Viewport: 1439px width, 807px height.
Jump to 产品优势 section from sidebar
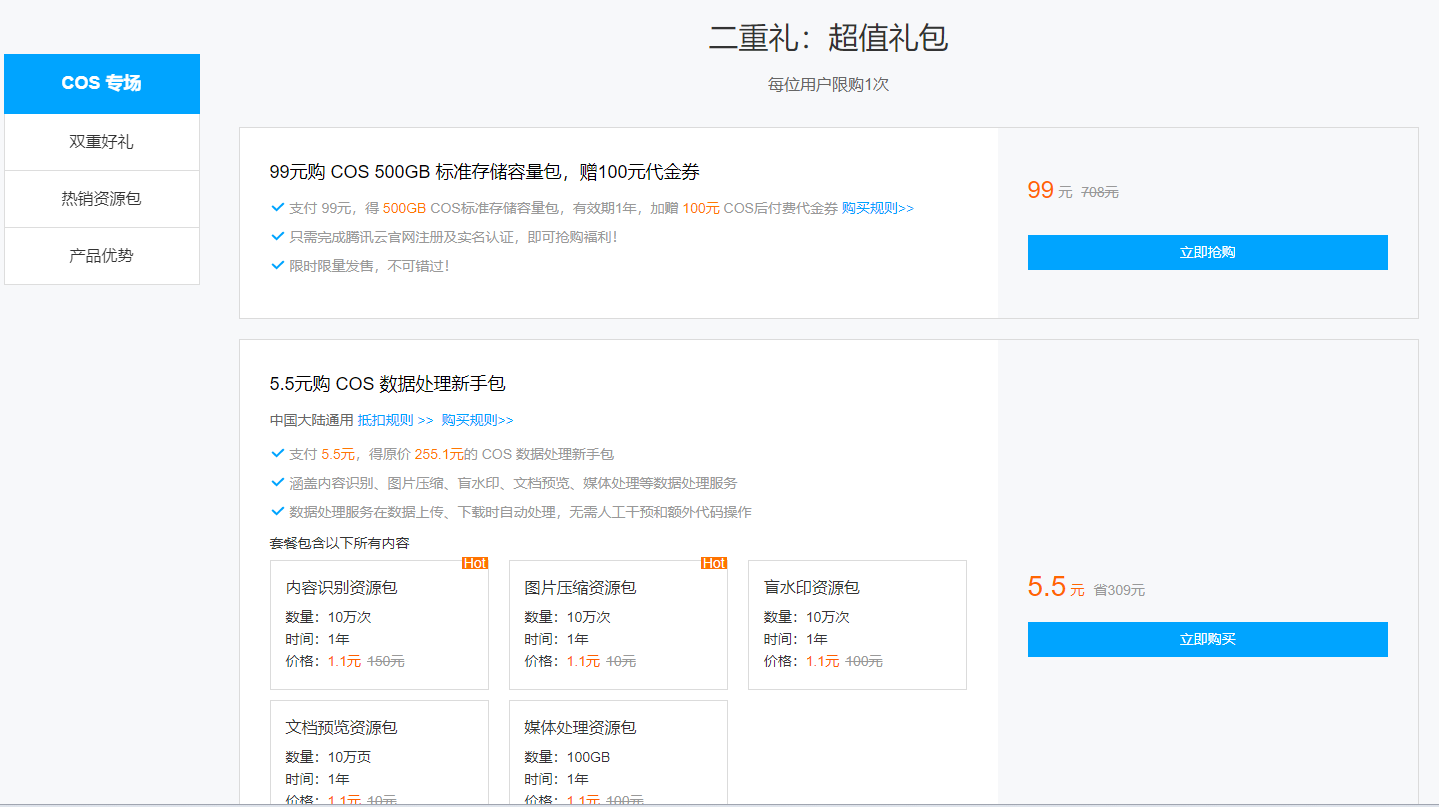[x=101, y=255]
